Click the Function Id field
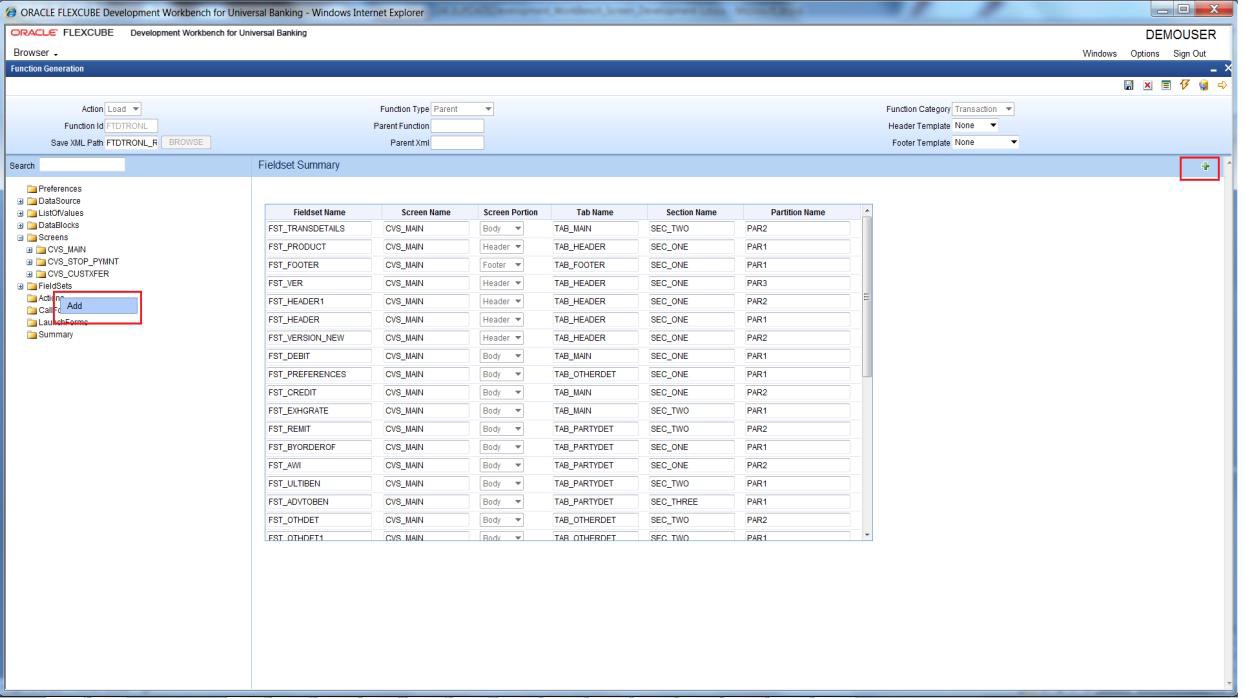This screenshot has width=1243, height=699. [x=131, y=125]
